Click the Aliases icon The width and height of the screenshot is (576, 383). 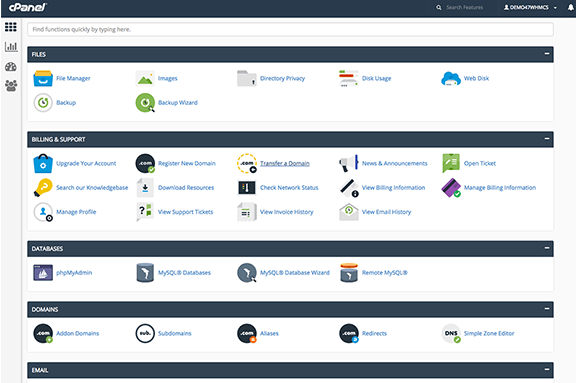(247, 333)
